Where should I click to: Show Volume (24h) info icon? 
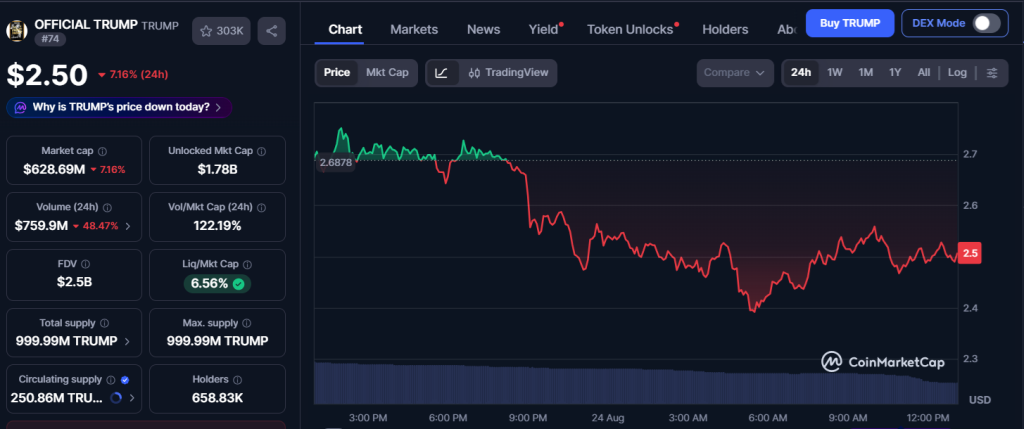click(x=107, y=207)
